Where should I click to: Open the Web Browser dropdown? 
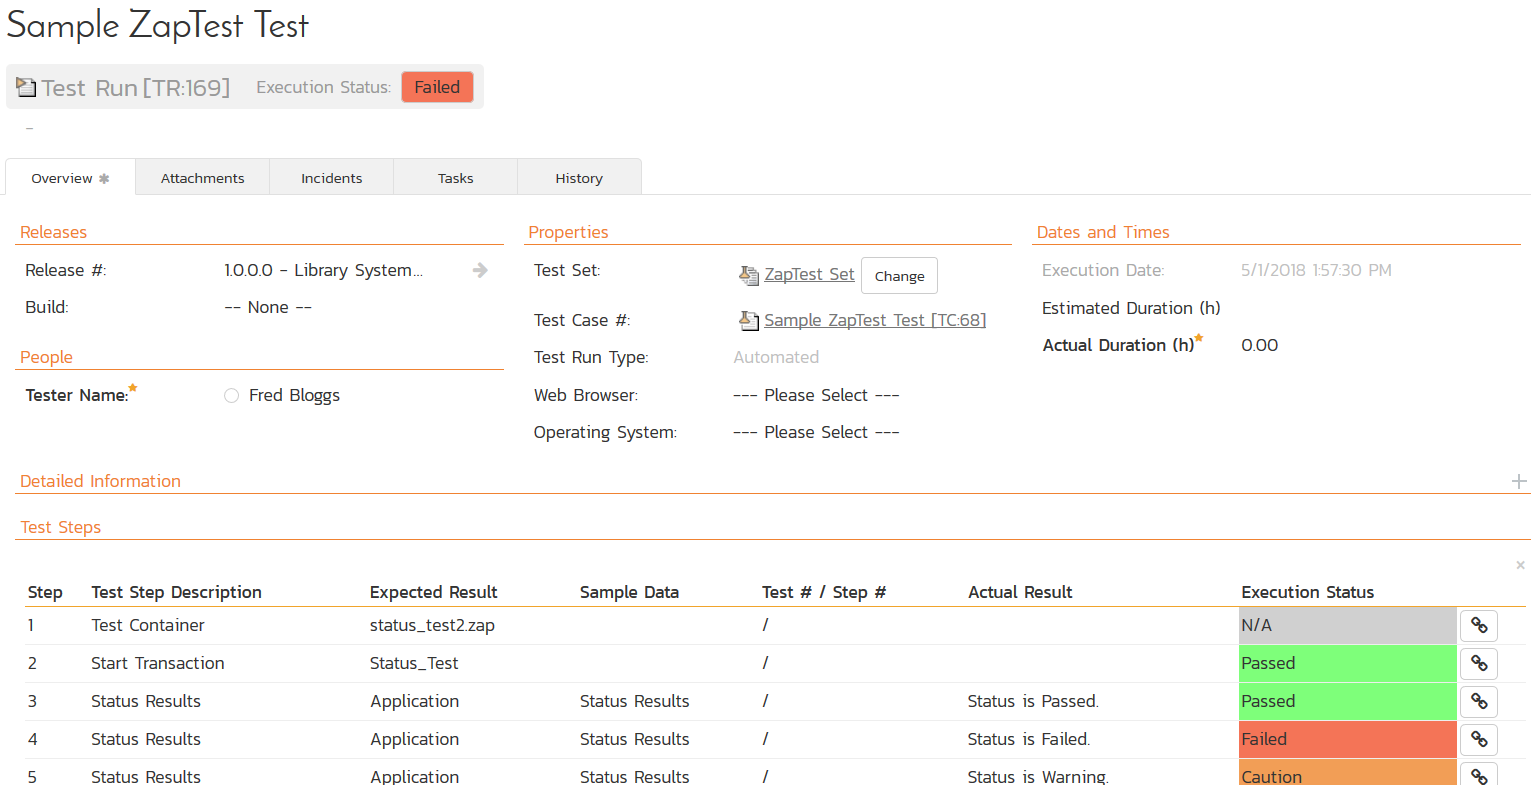[x=816, y=395]
